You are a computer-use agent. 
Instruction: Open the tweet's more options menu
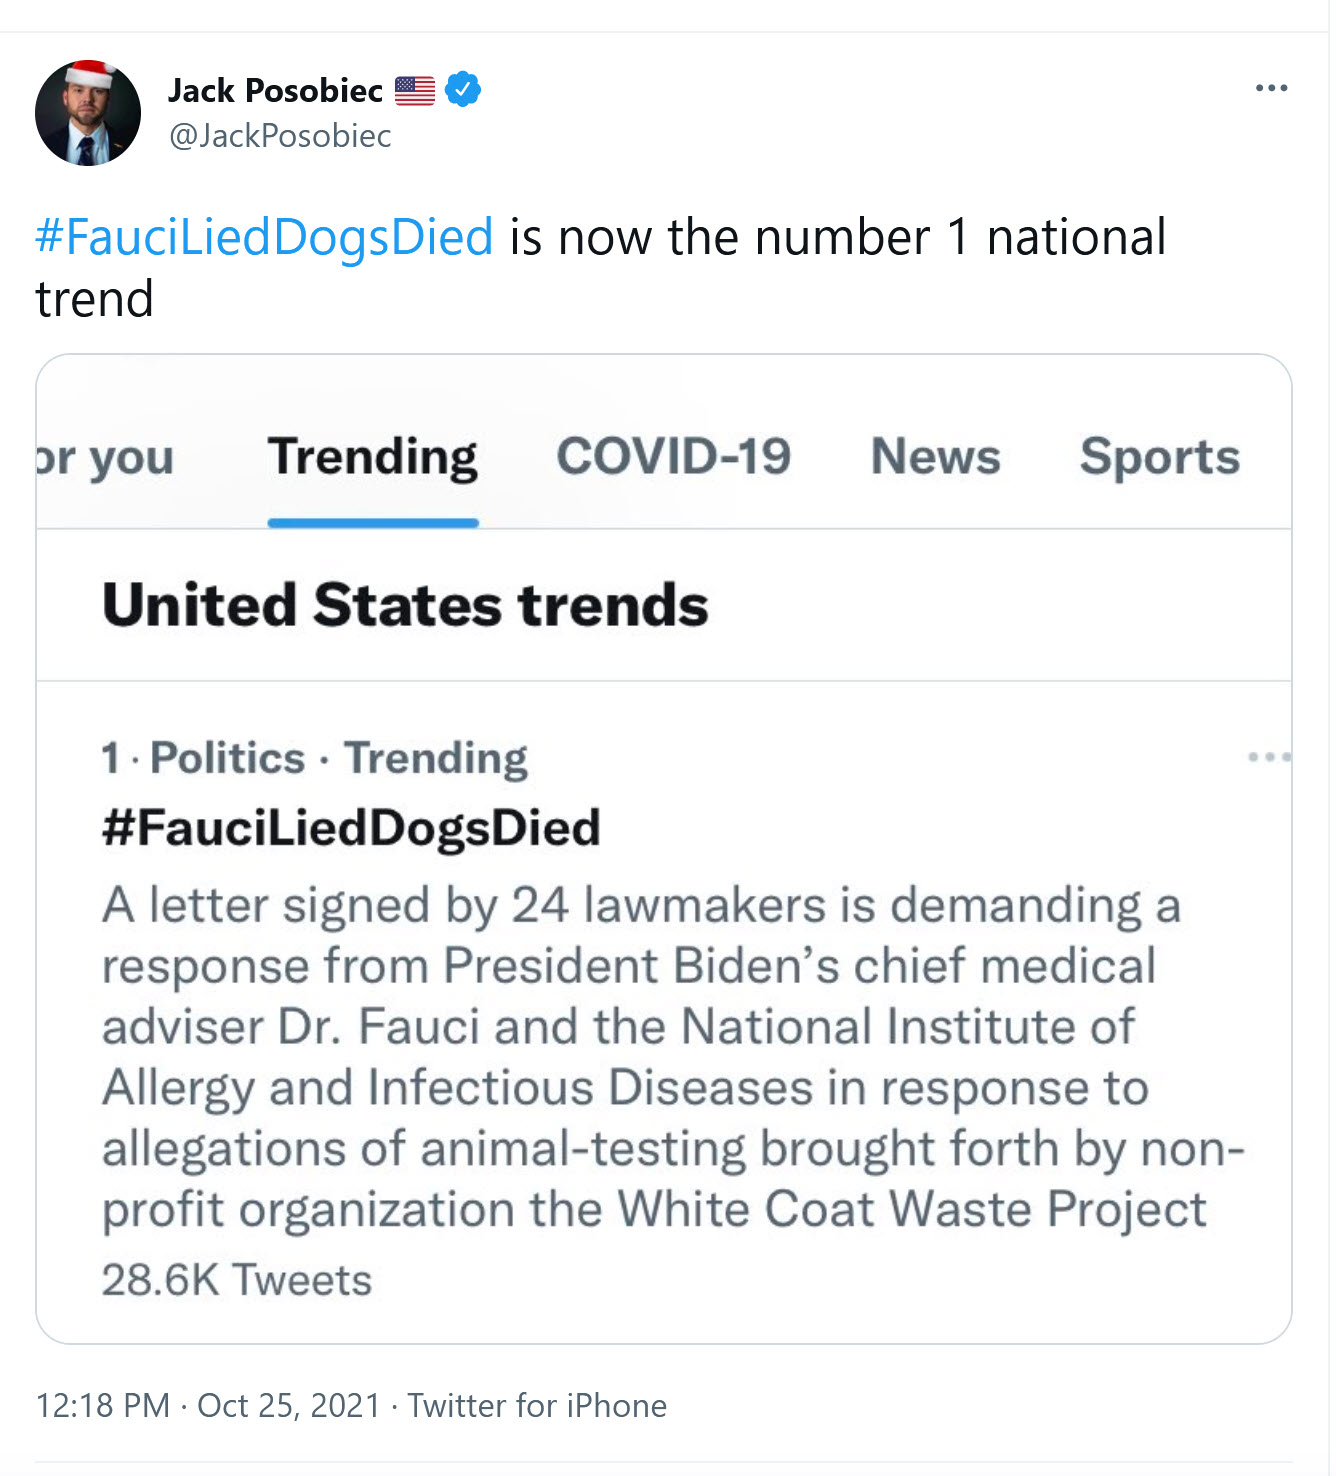pyautogui.click(x=1271, y=88)
